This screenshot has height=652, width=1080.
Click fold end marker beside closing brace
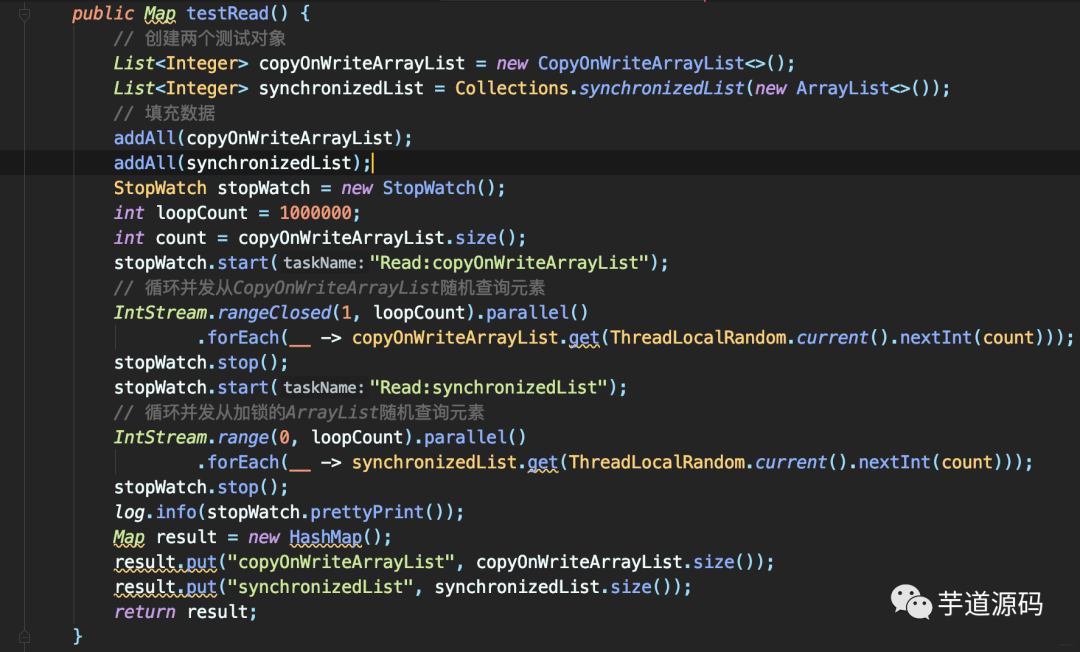[x=24, y=636]
